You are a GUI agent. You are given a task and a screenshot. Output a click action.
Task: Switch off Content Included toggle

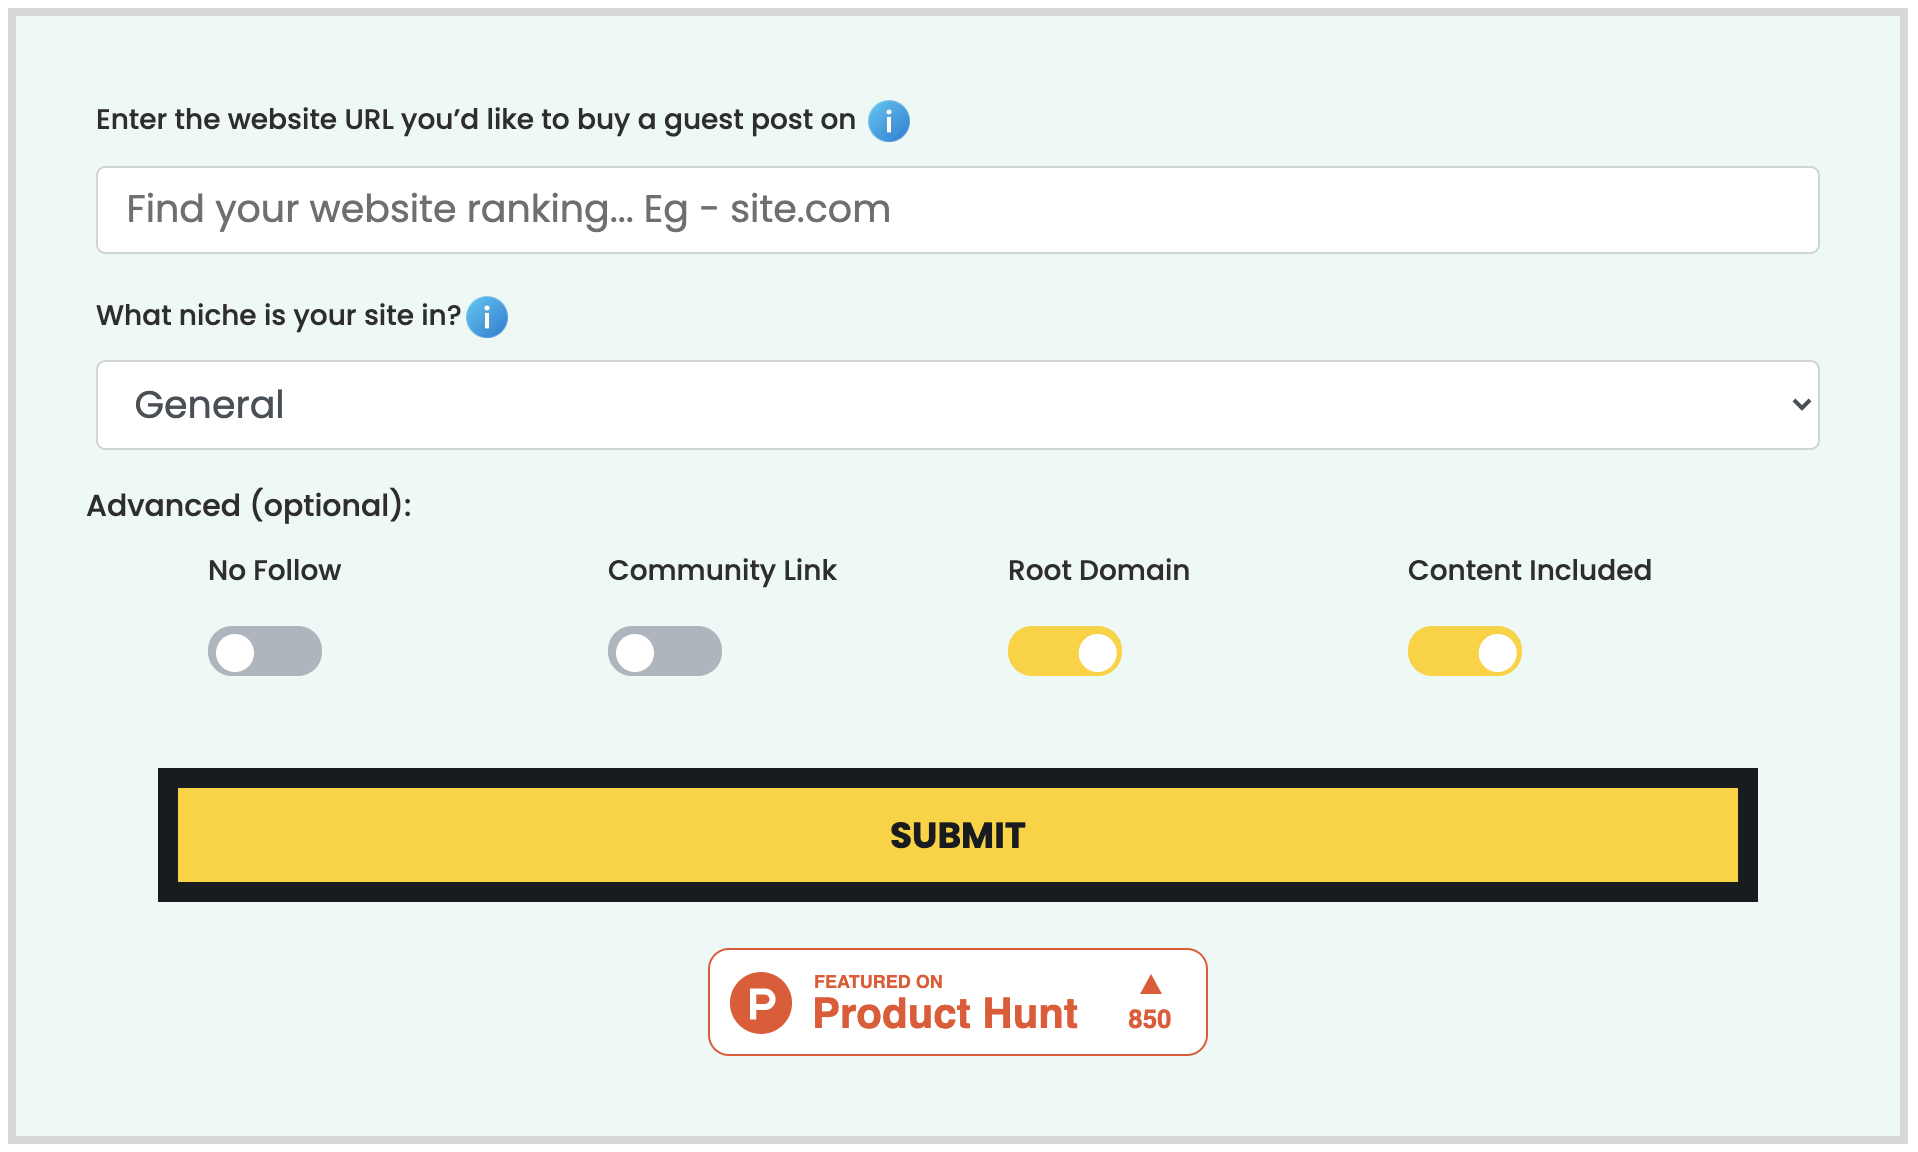point(1465,651)
